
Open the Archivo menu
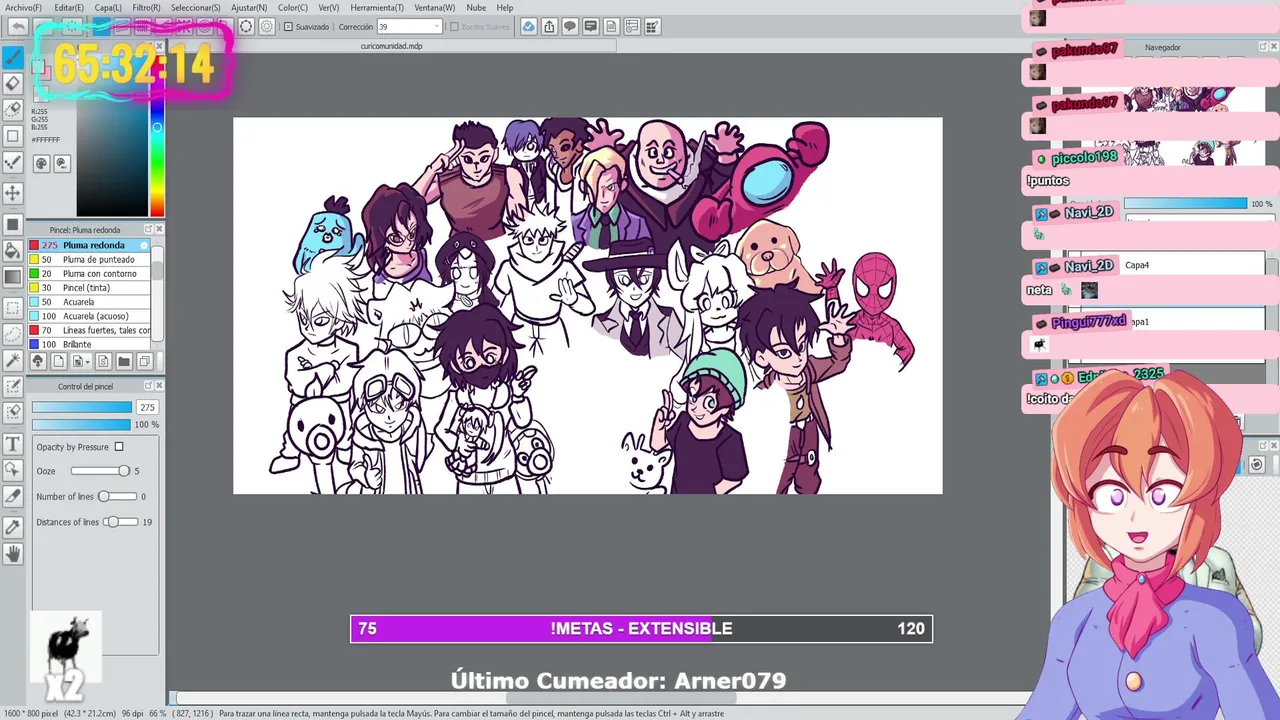pyautogui.click(x=23, y=7)
